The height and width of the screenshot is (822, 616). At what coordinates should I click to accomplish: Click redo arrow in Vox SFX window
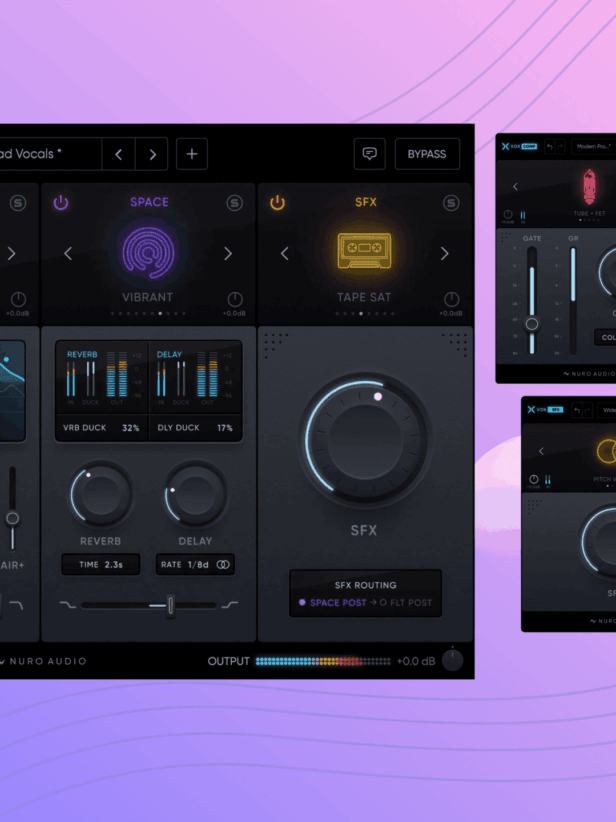(x=588, y=410)
